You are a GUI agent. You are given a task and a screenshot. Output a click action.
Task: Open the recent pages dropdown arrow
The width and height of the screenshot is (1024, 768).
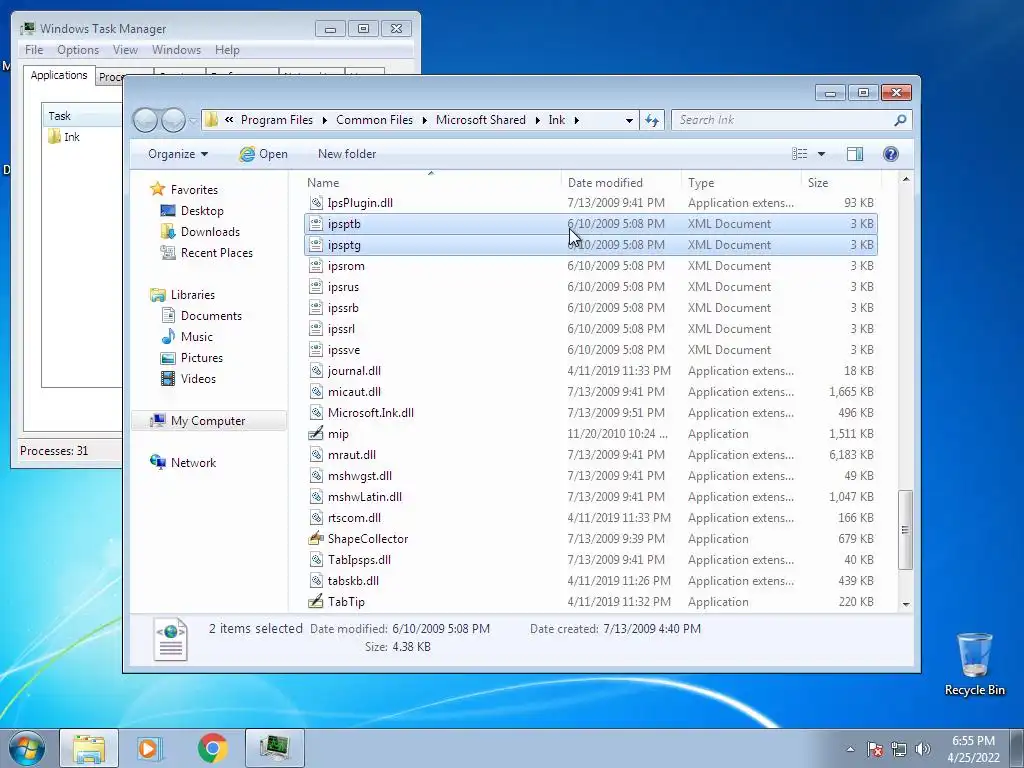193,120
